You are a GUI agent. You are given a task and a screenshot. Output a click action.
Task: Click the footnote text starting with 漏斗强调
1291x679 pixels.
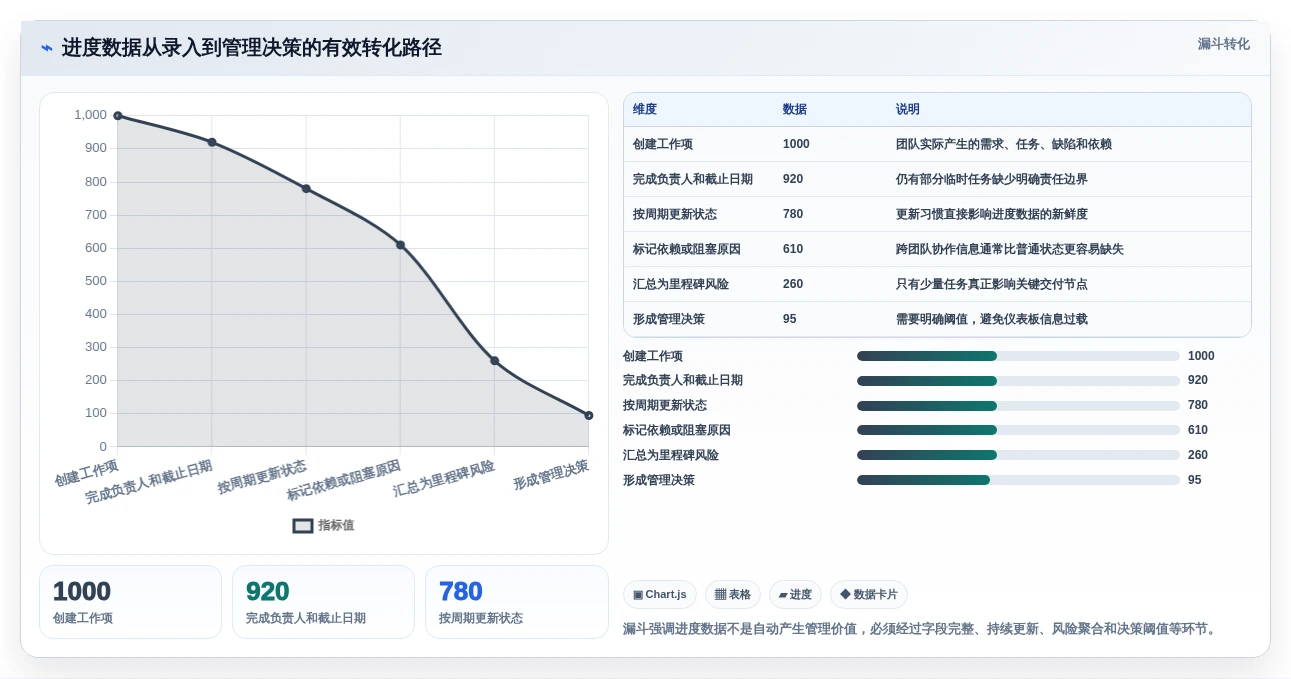click(x=922, y=629)
